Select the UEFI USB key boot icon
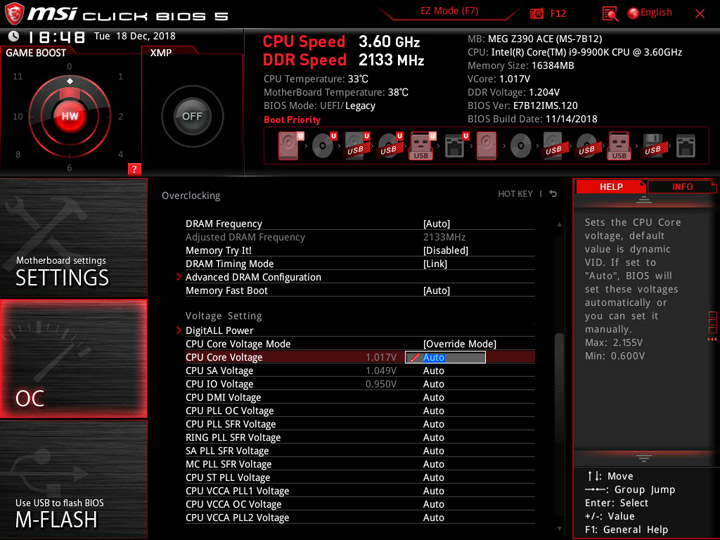Image resolution: width=720 pixels, height=540 pixels. [x=422, y=146]
